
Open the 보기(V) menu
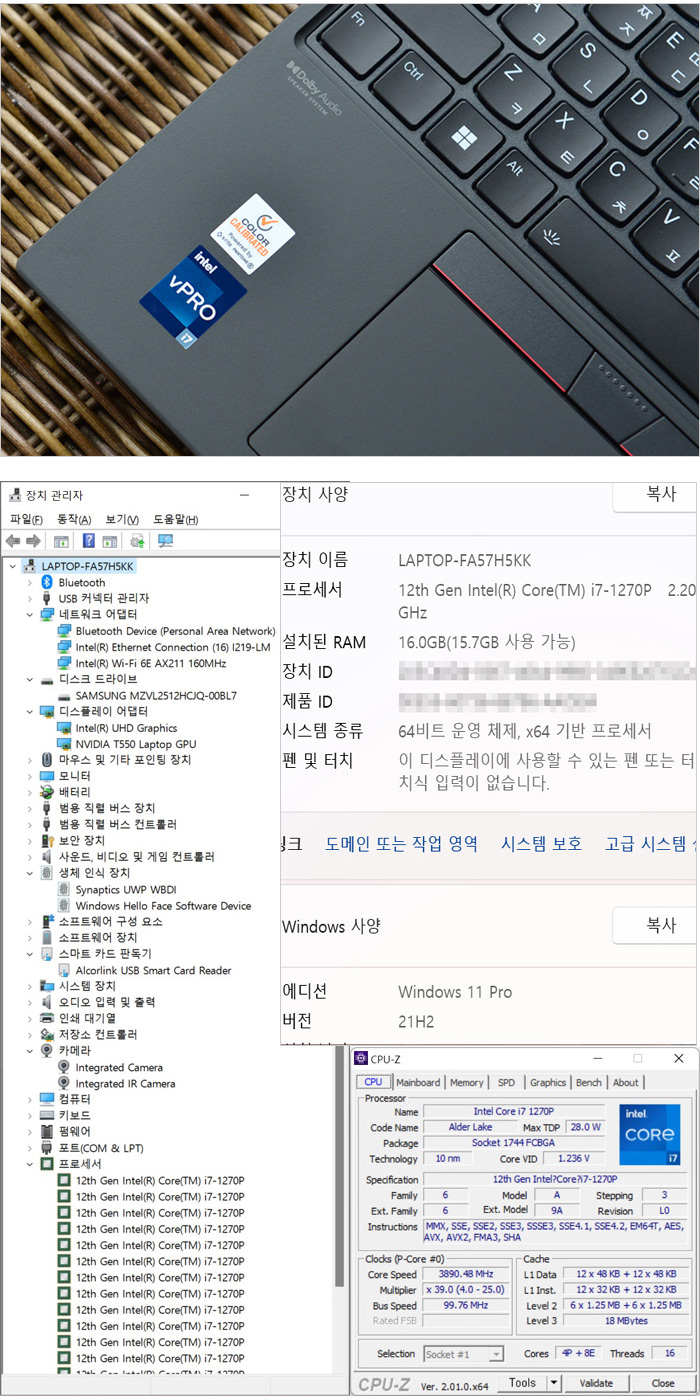[122, 520]
